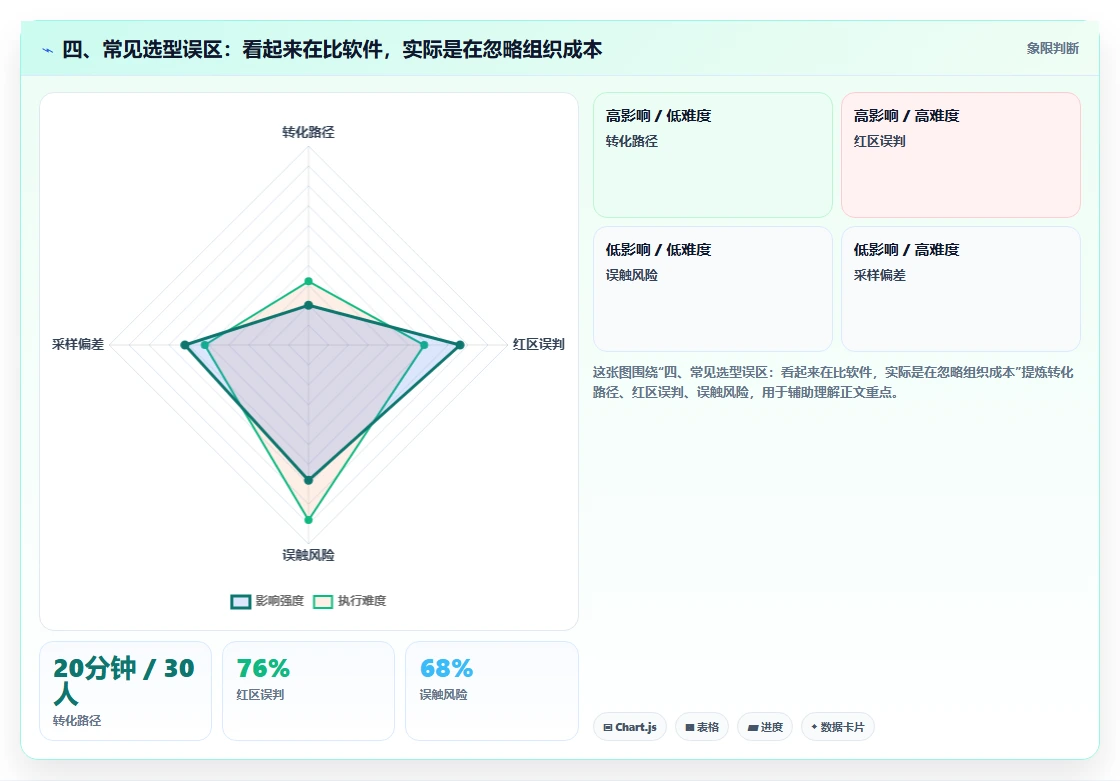
Task: Click the 76% value
Action: 263,668
